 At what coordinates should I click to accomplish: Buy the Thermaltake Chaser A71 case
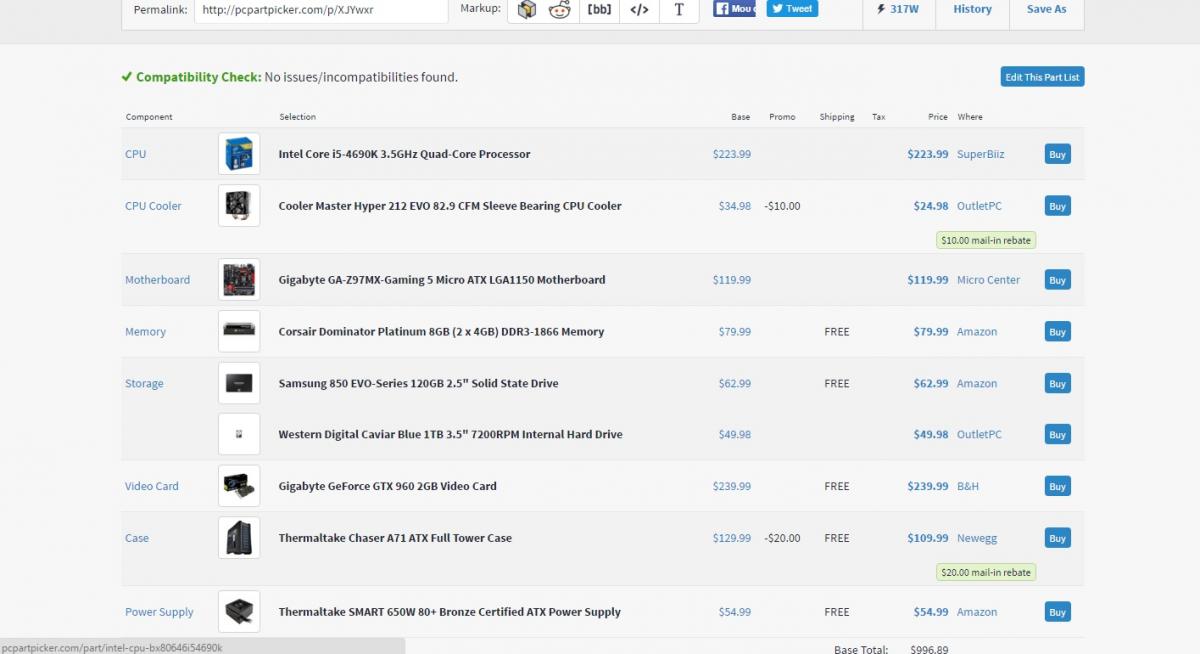[x=1057, y=538]
